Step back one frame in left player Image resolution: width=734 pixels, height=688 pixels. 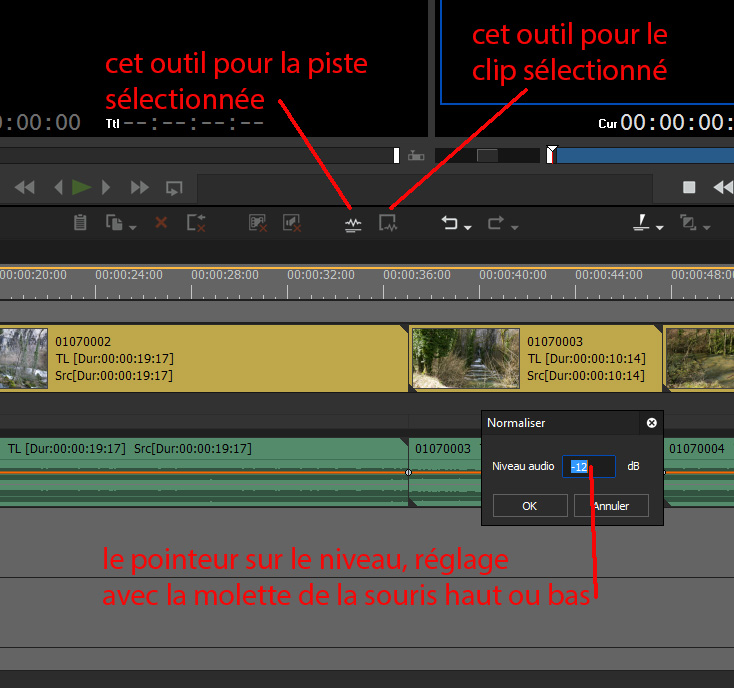coord(59,188)
